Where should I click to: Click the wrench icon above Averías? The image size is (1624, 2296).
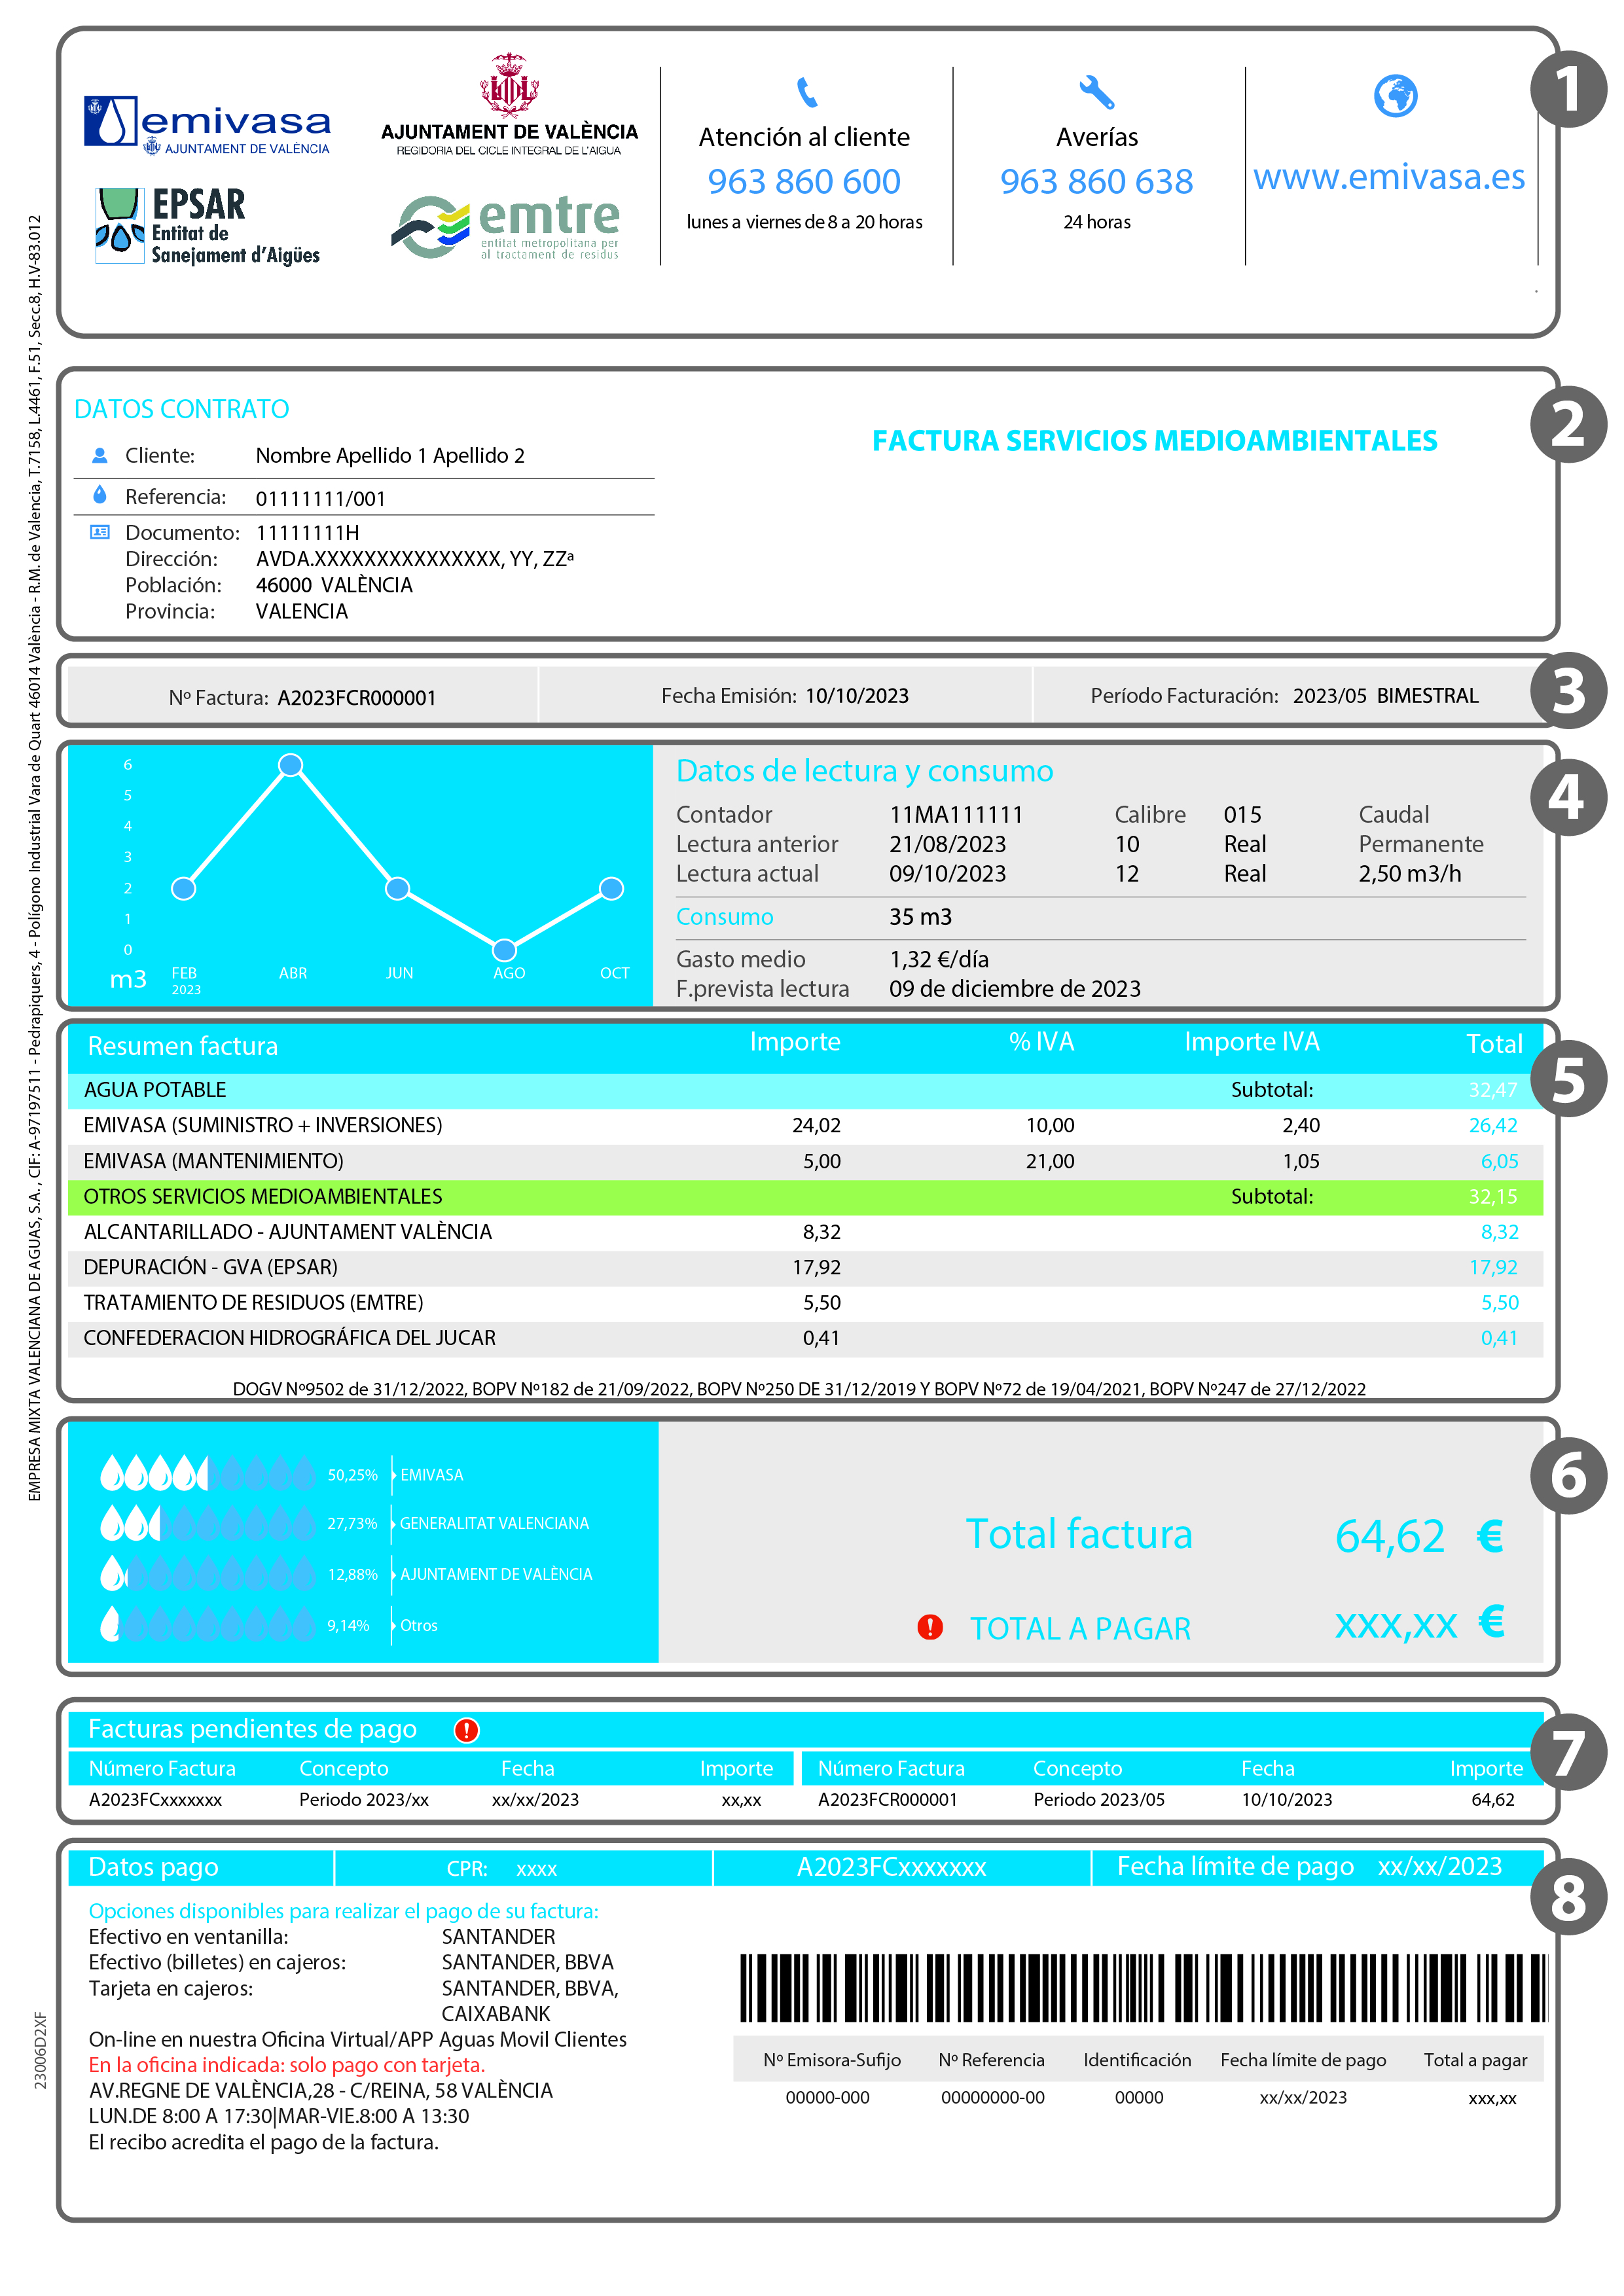coord(1097,92)
